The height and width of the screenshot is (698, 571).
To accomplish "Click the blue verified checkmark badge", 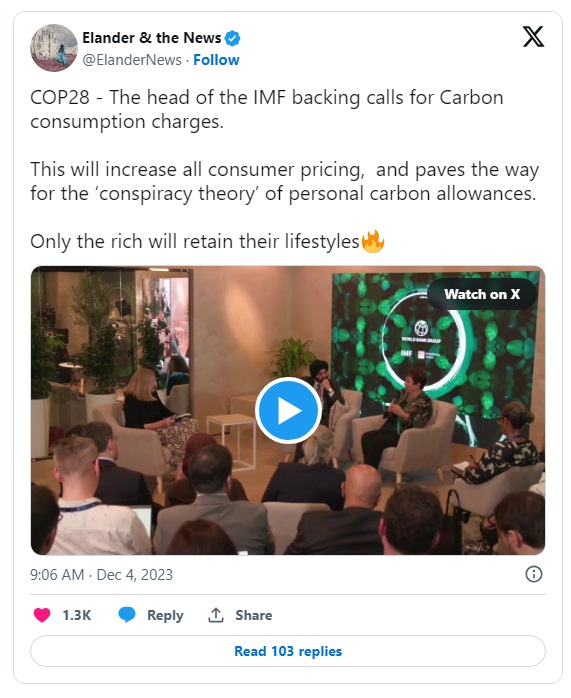I will (232, 38).
